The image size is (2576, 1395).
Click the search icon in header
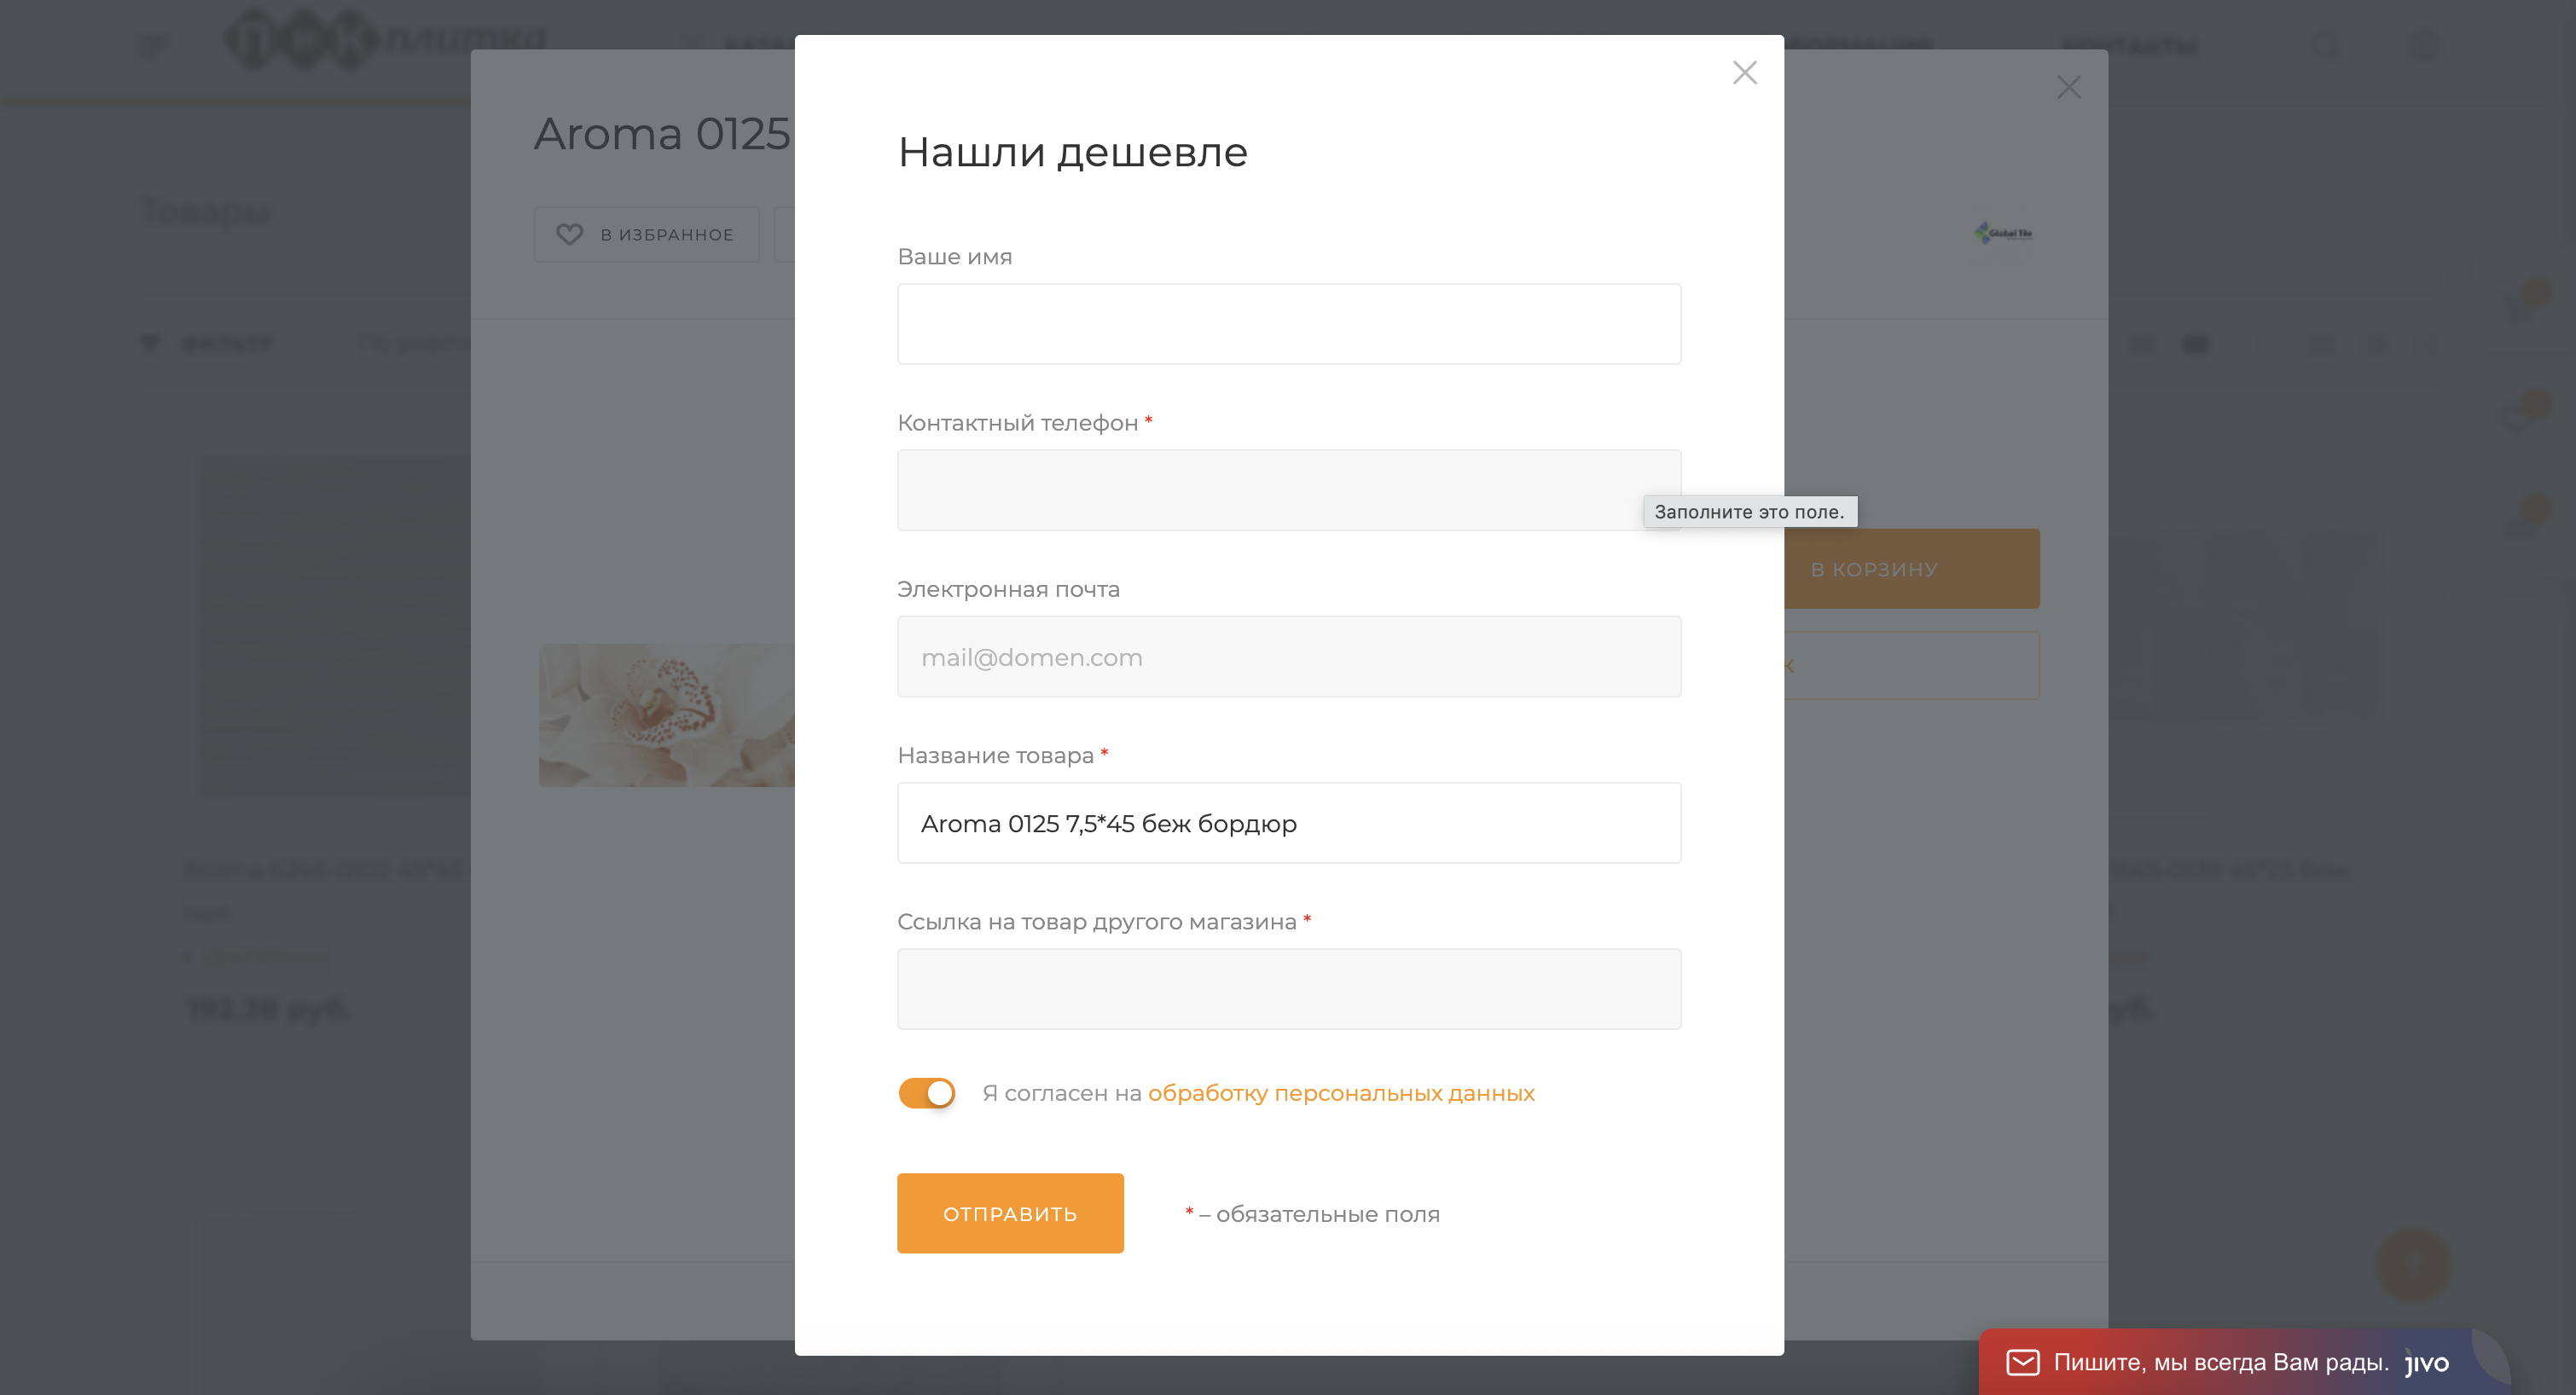[2328, 45]
